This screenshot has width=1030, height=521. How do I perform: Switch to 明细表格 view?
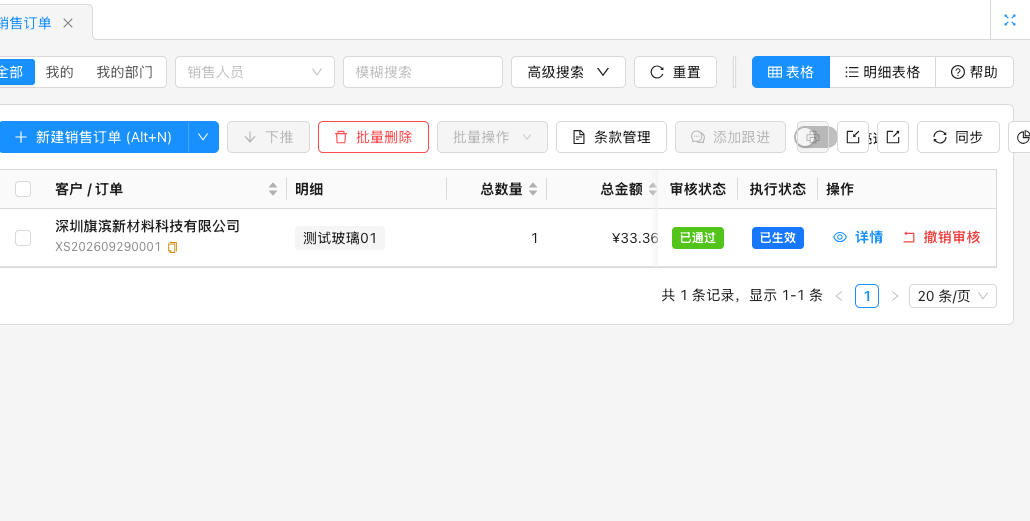882,72
